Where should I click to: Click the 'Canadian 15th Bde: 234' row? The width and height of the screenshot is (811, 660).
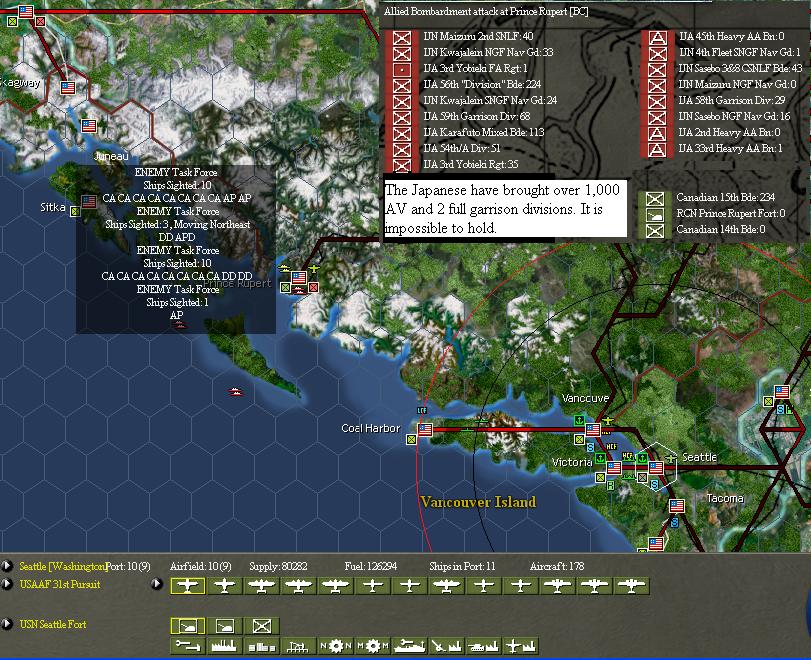pos(710,197)
